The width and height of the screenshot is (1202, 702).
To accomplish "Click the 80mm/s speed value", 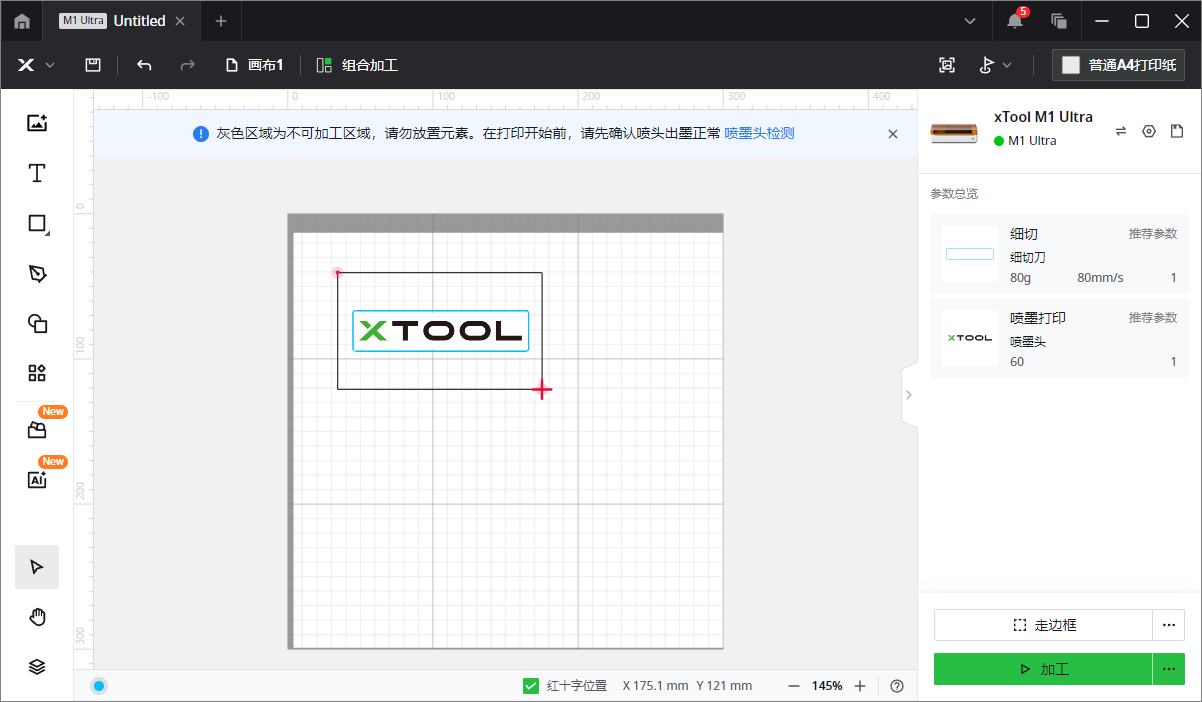I will tap(1100, 278).
